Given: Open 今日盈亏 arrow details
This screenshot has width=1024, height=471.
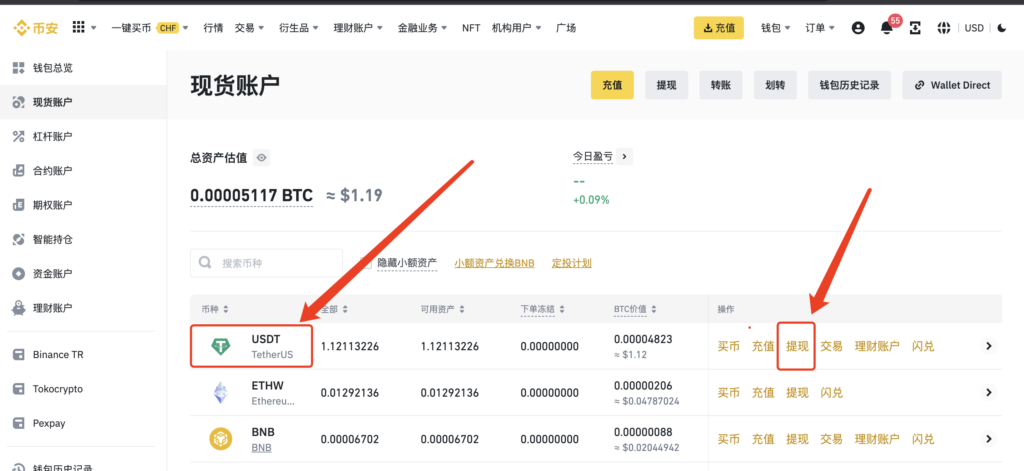Looking at the screenshot, I should point(624,157).
